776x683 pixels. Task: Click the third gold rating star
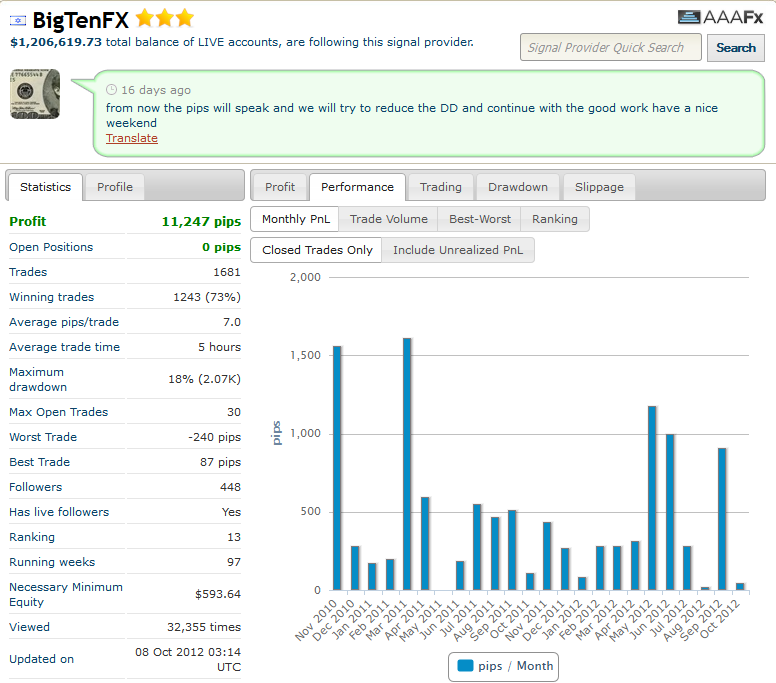coord(184,18)
